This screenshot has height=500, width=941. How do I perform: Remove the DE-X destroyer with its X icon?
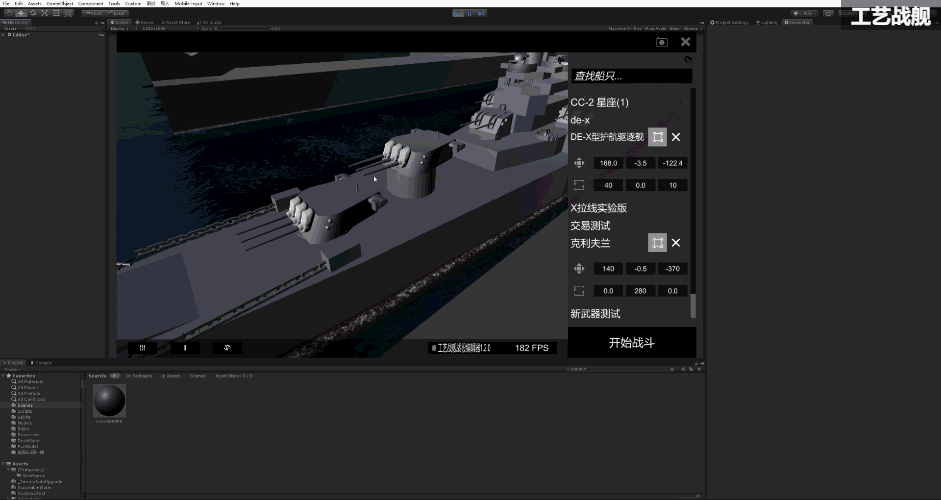(676, 137)
